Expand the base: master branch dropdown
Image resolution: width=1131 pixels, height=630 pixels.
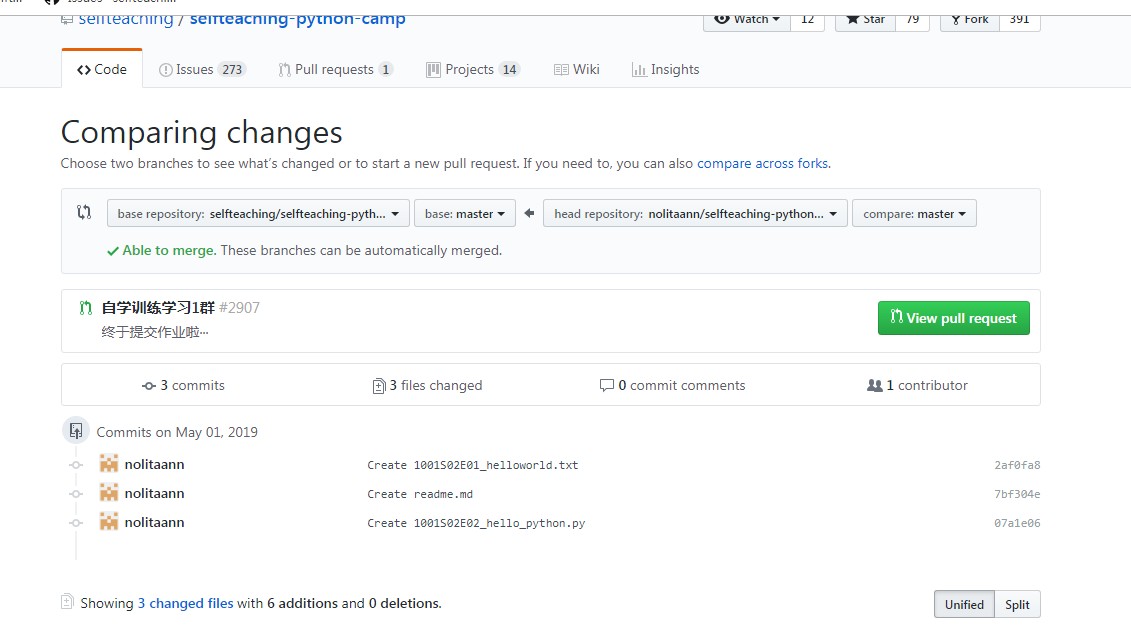(x=465, y=214)
